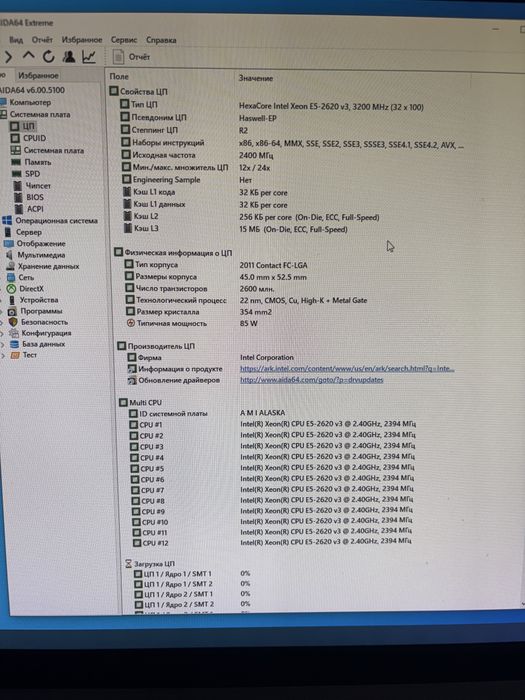Select Системная плата child item under ЦП
The width and height of the screenshot is (525, 700).
tap(47, 150)
